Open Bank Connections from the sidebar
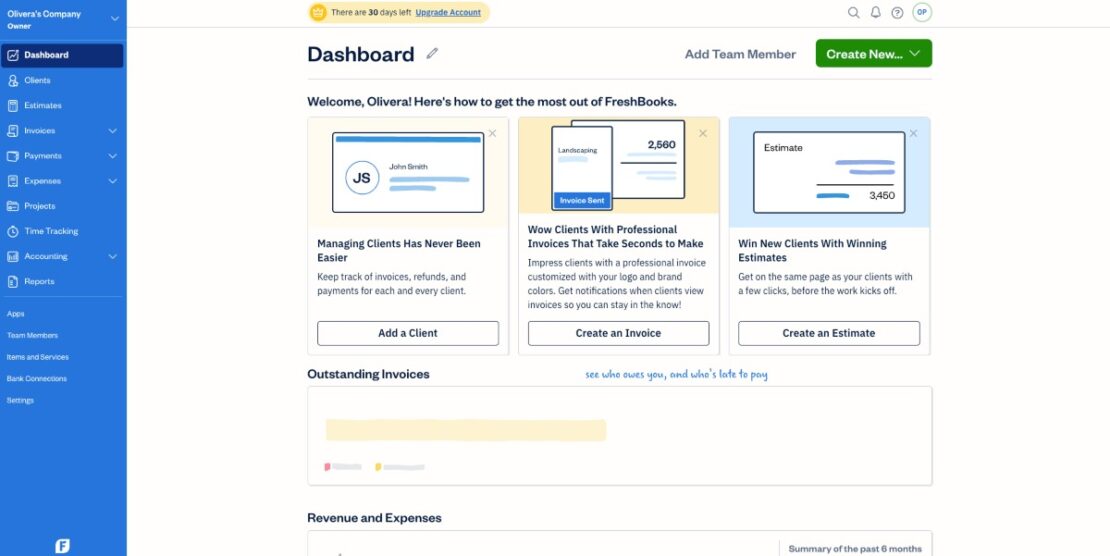The width and height of the screenshot is (1110, 556). 37,379
